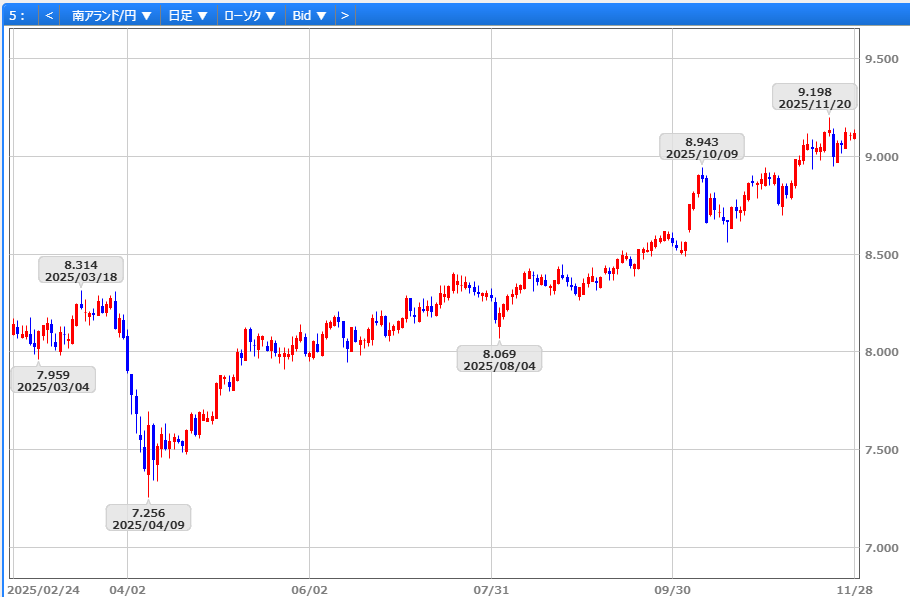Open the ローソク chart type dropdown
Image resolution: width=910 pixels, height=597 pixels.
click(250, 15)
